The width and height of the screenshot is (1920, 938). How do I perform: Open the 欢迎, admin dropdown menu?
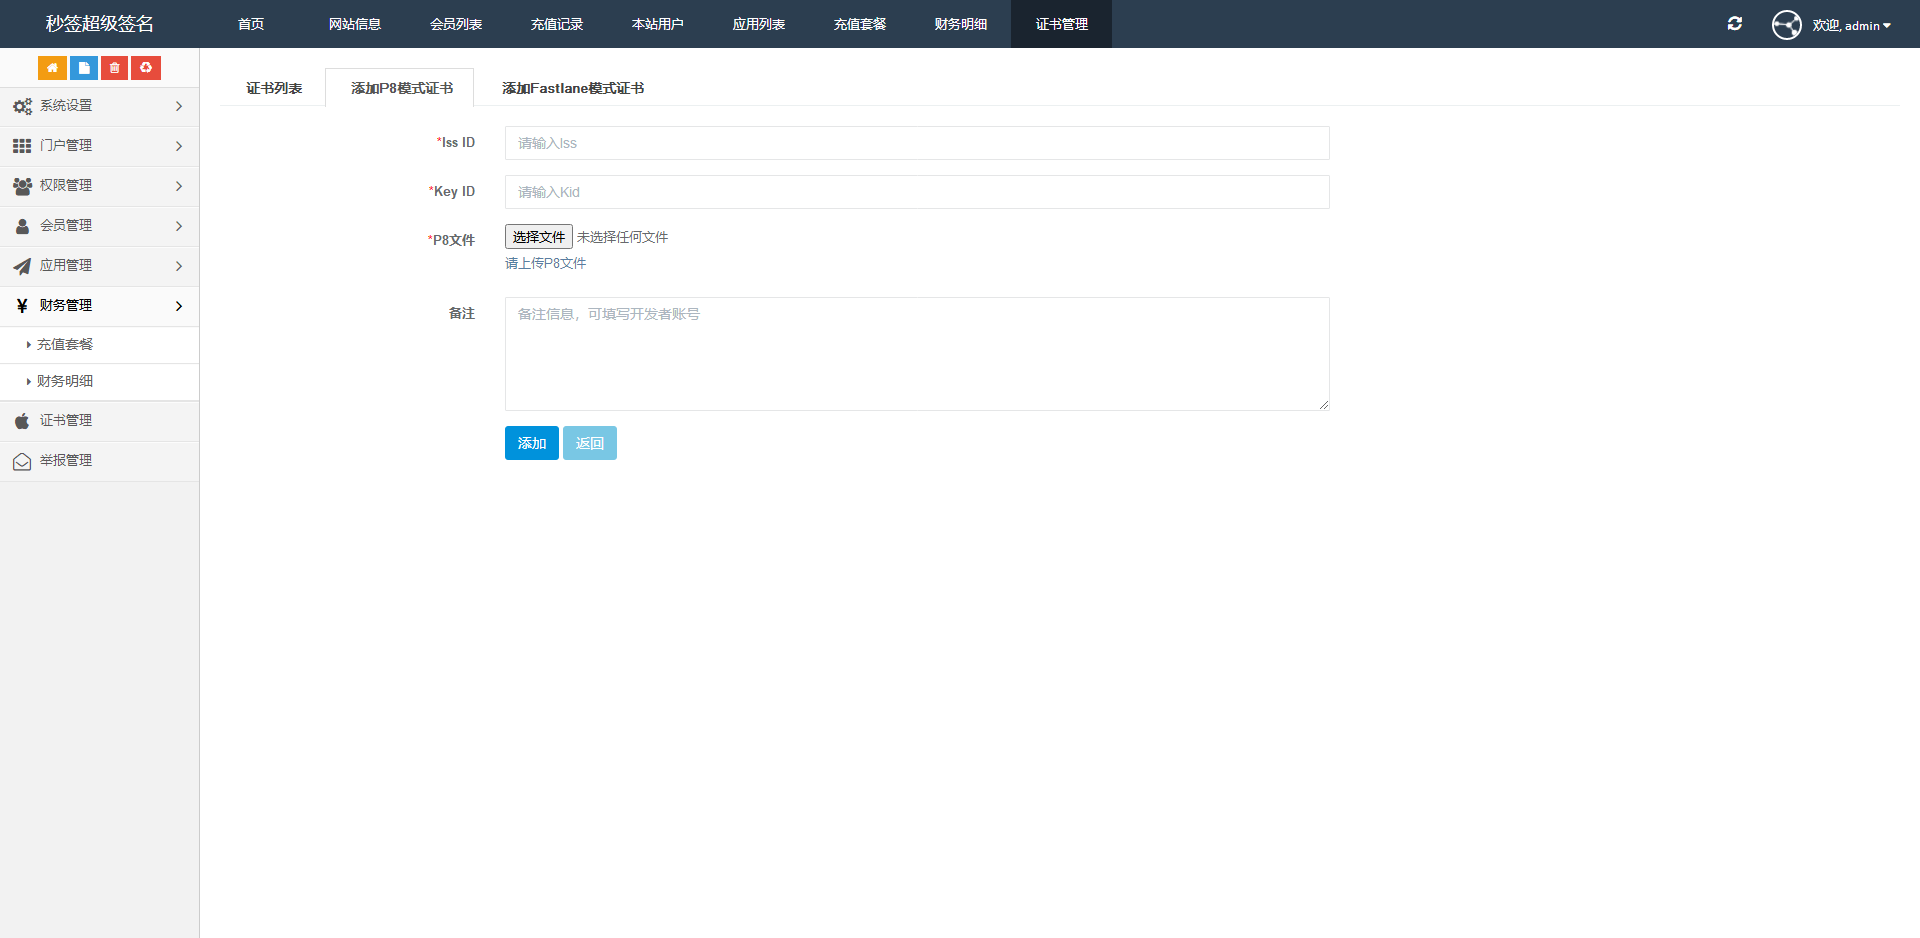pyautogui.click(x=1851, y=25)
